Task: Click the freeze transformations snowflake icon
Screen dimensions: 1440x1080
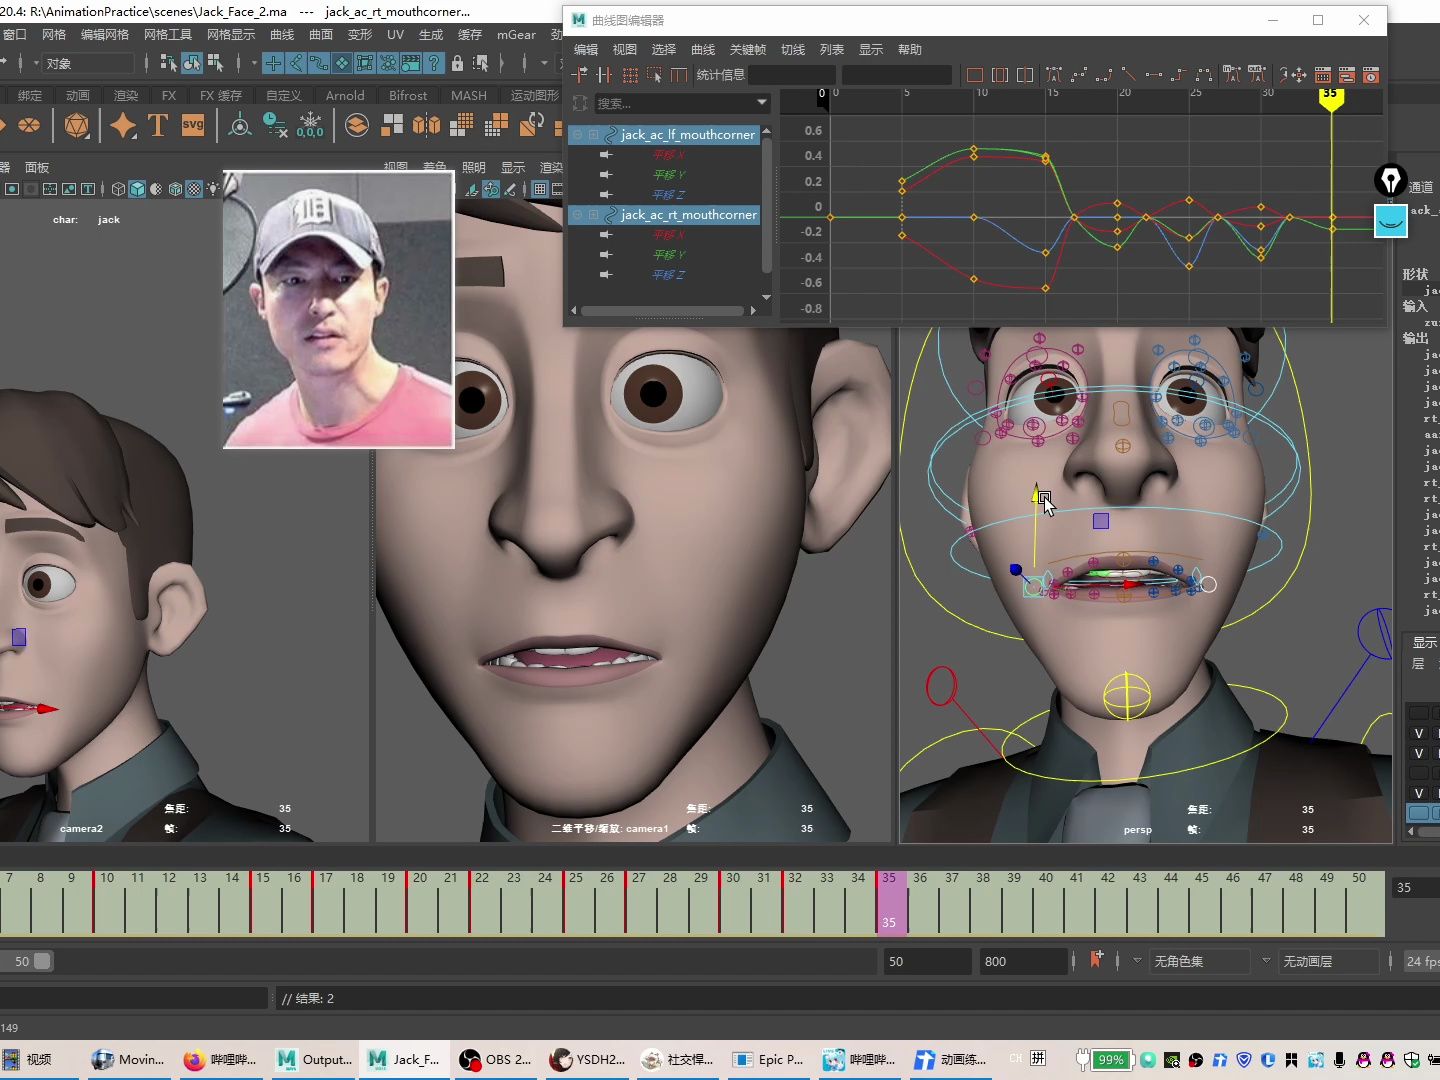Action: 310,125
